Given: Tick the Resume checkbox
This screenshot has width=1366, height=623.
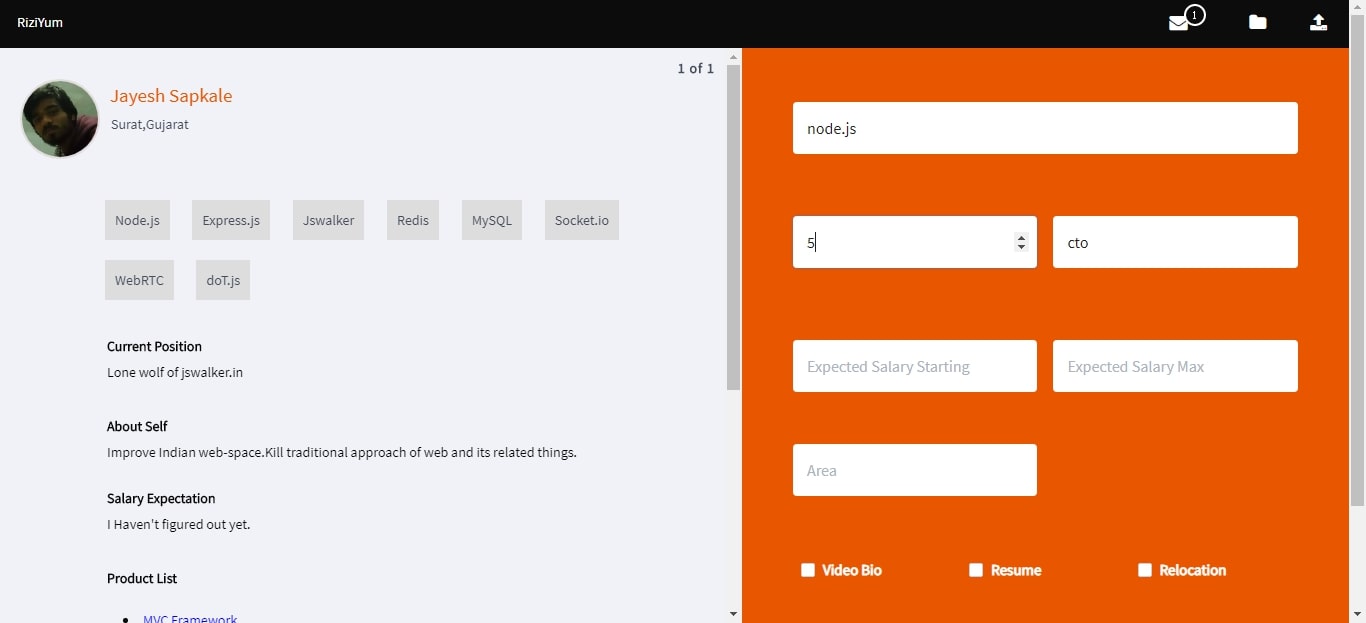Looking at the screenshot, I should tap(976, 570).
